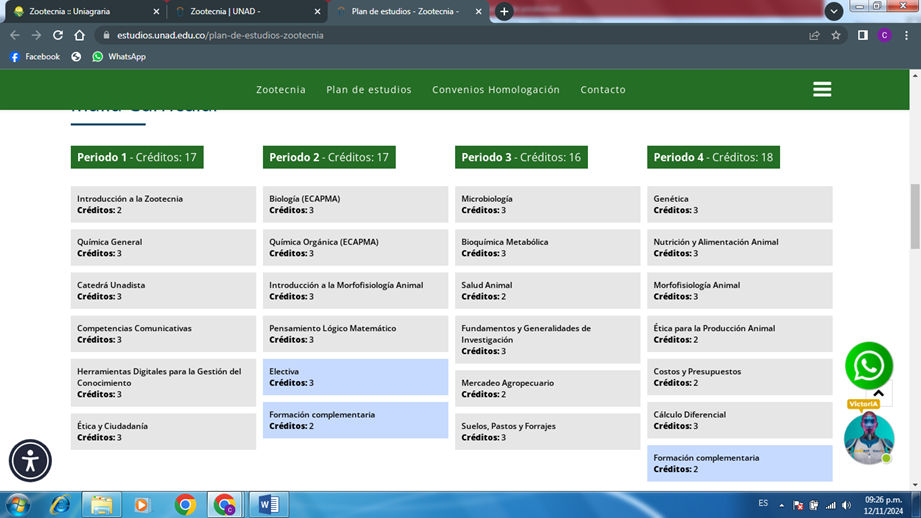
Task: Open Convenios Homologación menu item
Action: pos(496,90)
